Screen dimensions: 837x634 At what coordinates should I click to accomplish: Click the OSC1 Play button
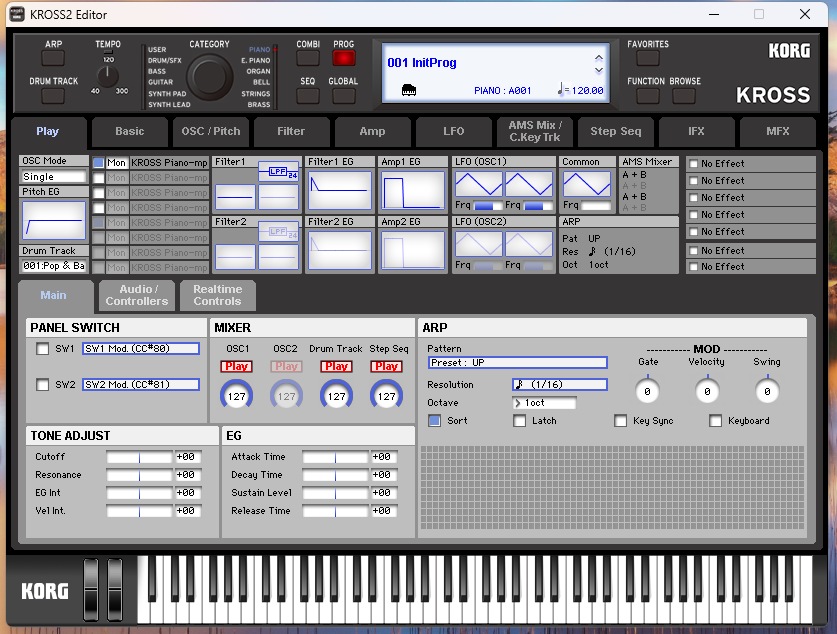tap(237, 366)
